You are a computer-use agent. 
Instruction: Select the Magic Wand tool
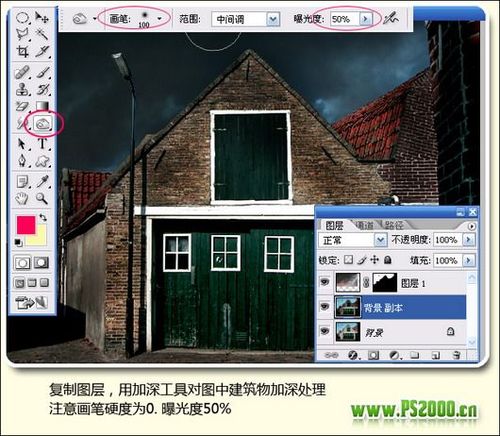[42, 34]
